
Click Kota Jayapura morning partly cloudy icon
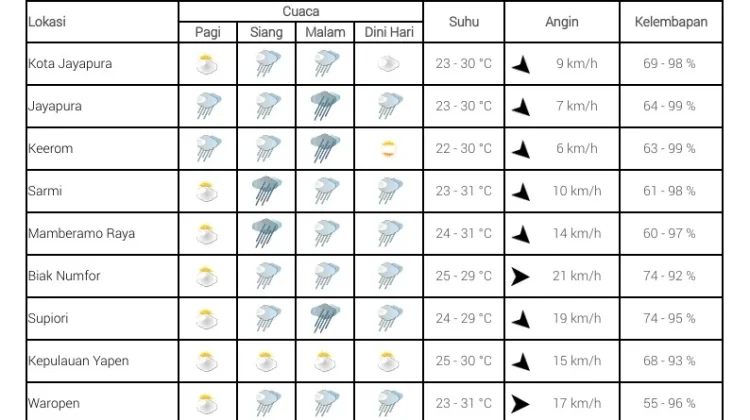pyautogui.click(x=207, y=64)
